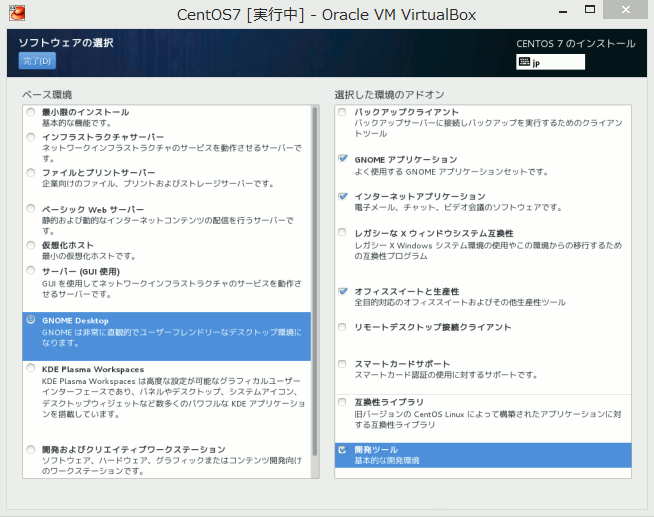Select the GNOME Desktop environment
Image resolution: width=654 pixels, height=517 pixels.
tap(32, 321)
